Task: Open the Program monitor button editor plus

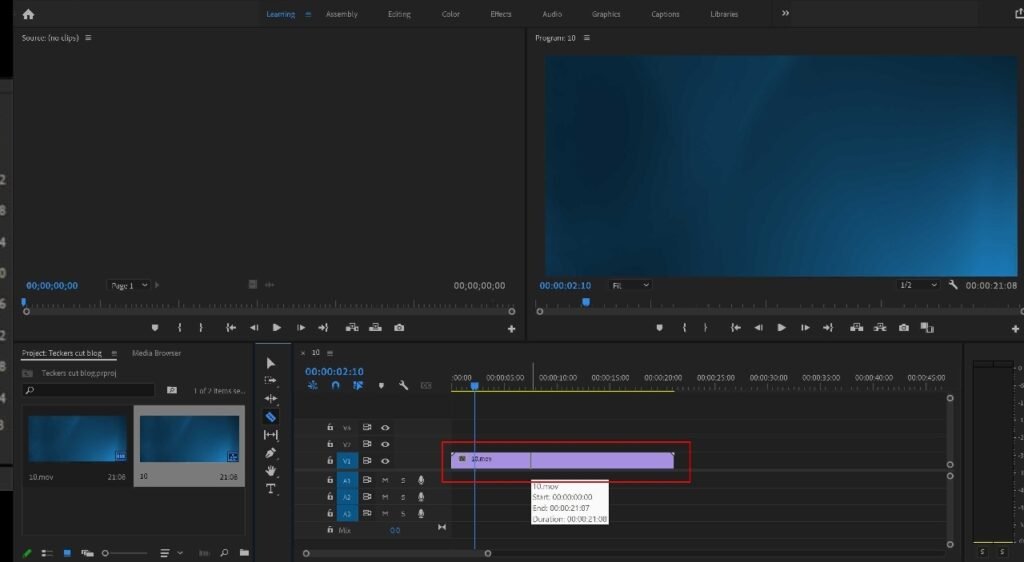Action: coord(1017,328)
